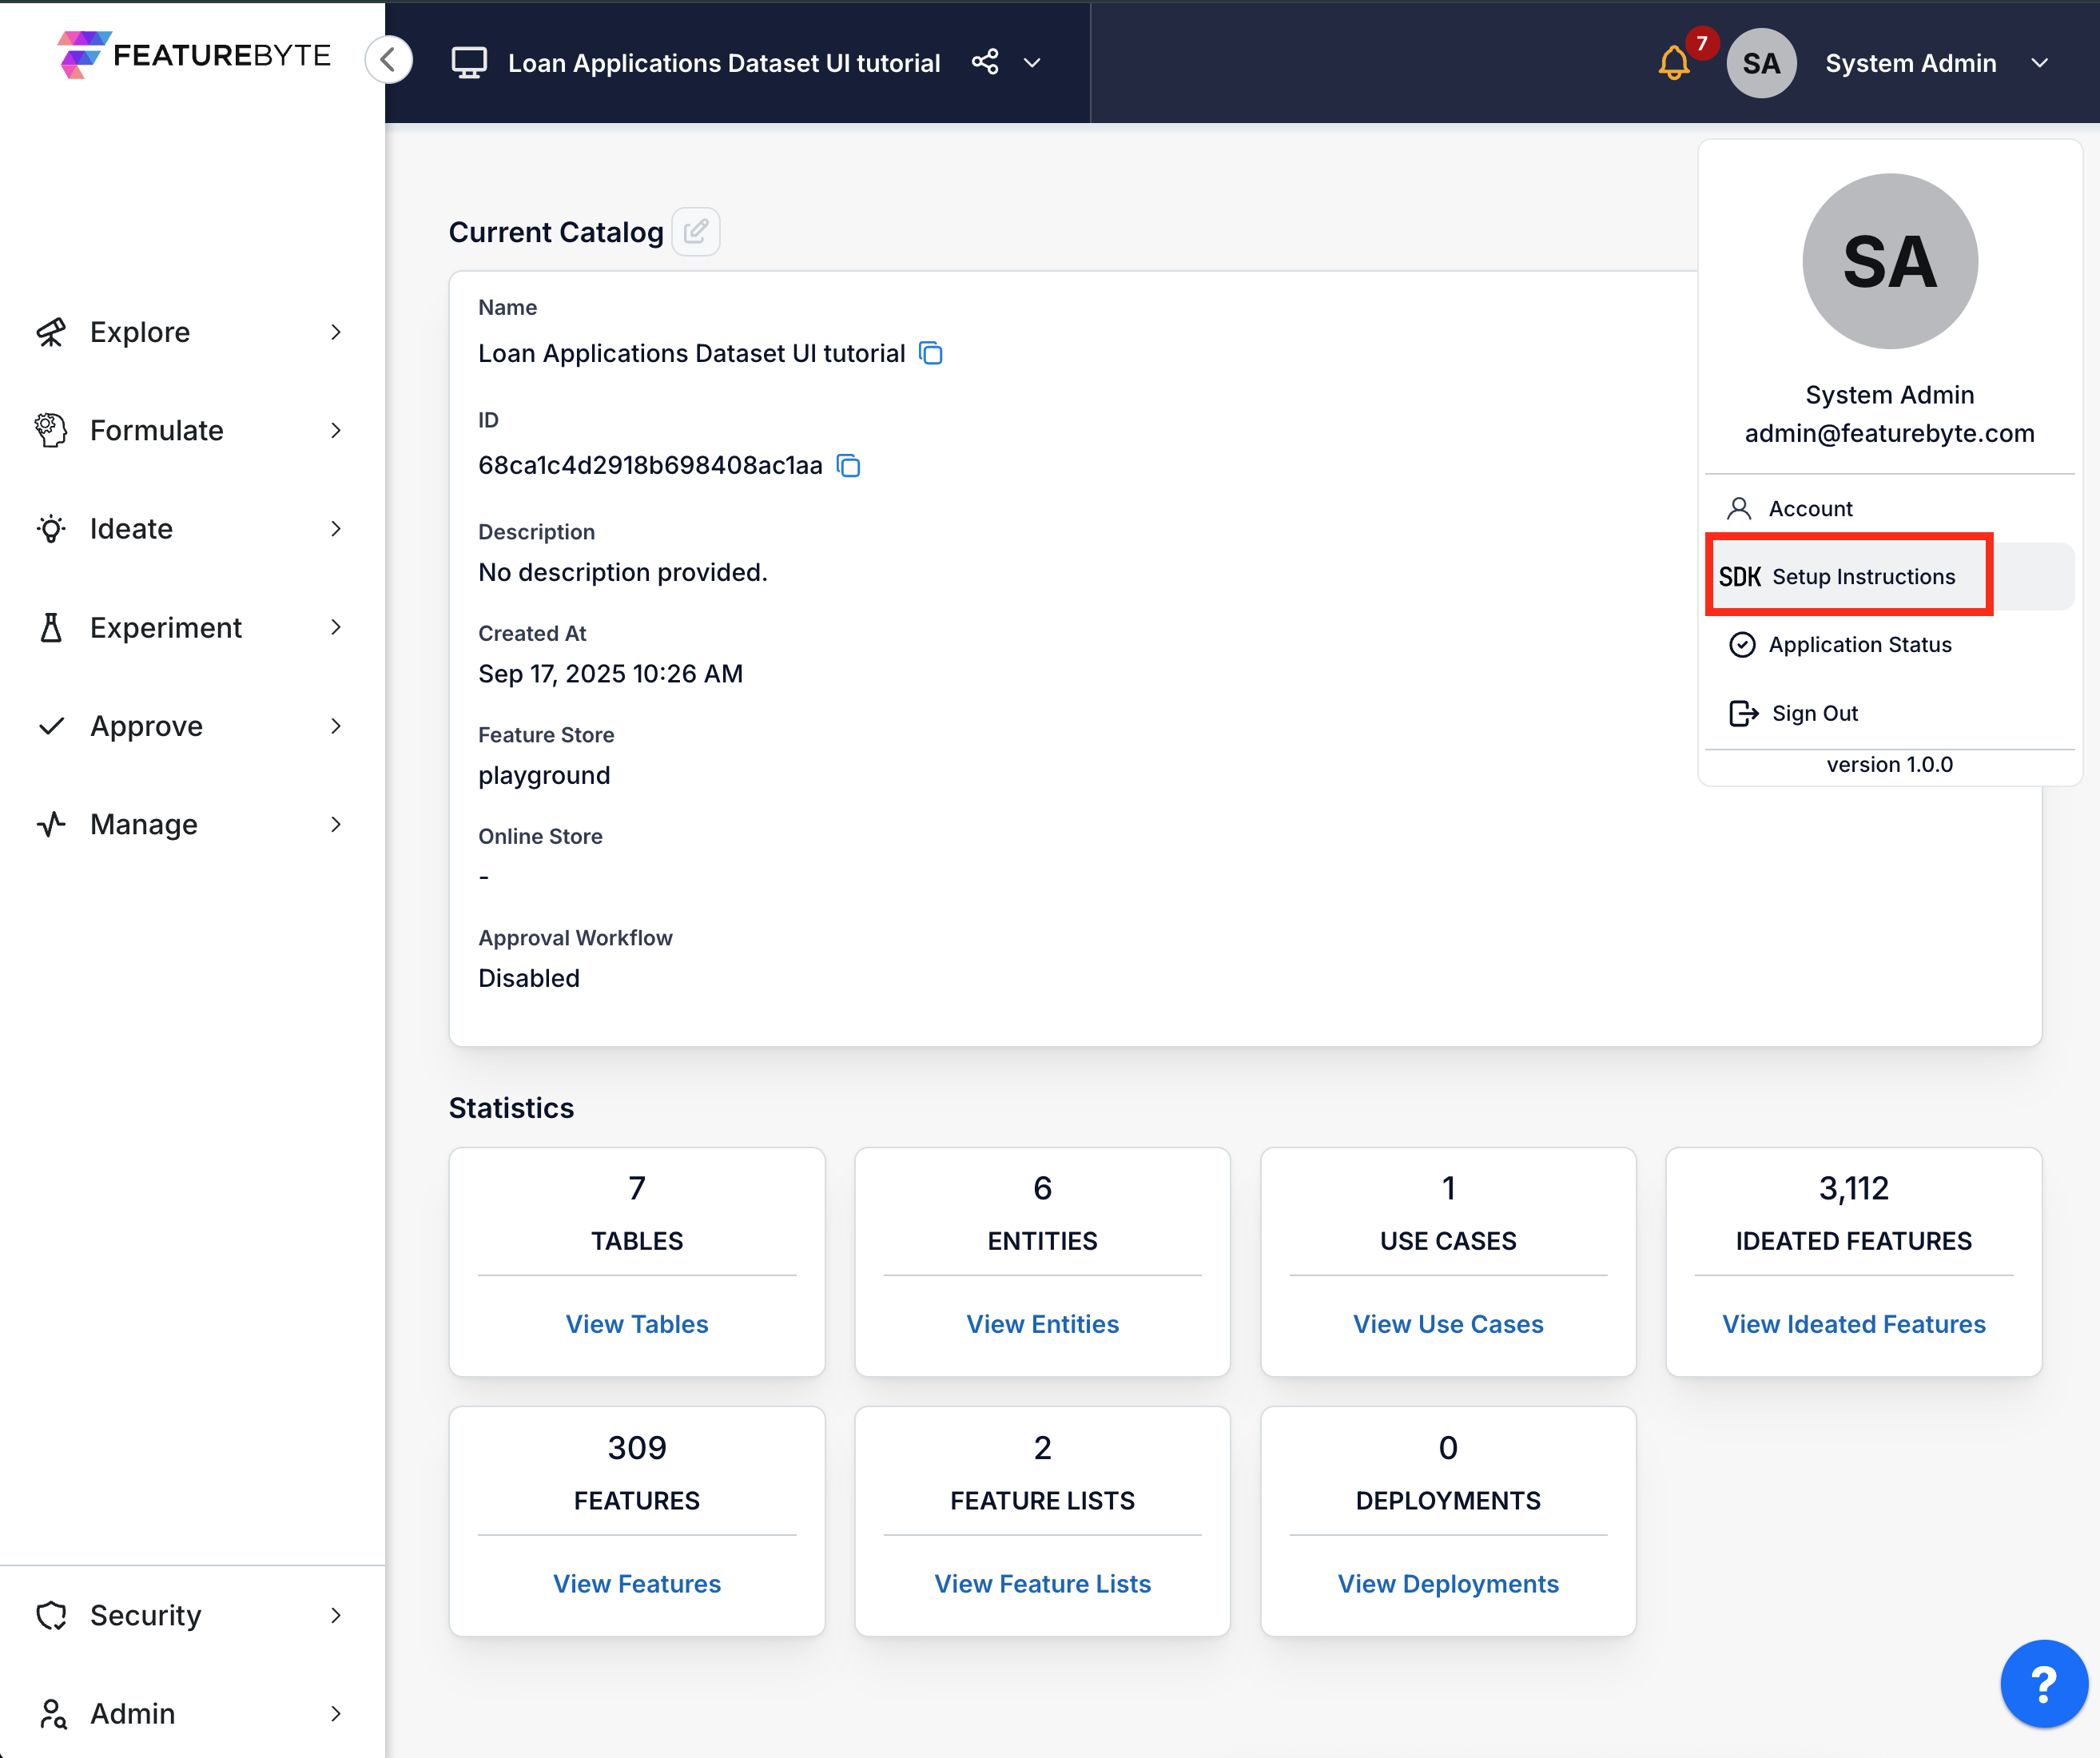Click the Security shield icon in sidebar
This screenshot has height=1758, width=2100.
(x=52, y=1614)
